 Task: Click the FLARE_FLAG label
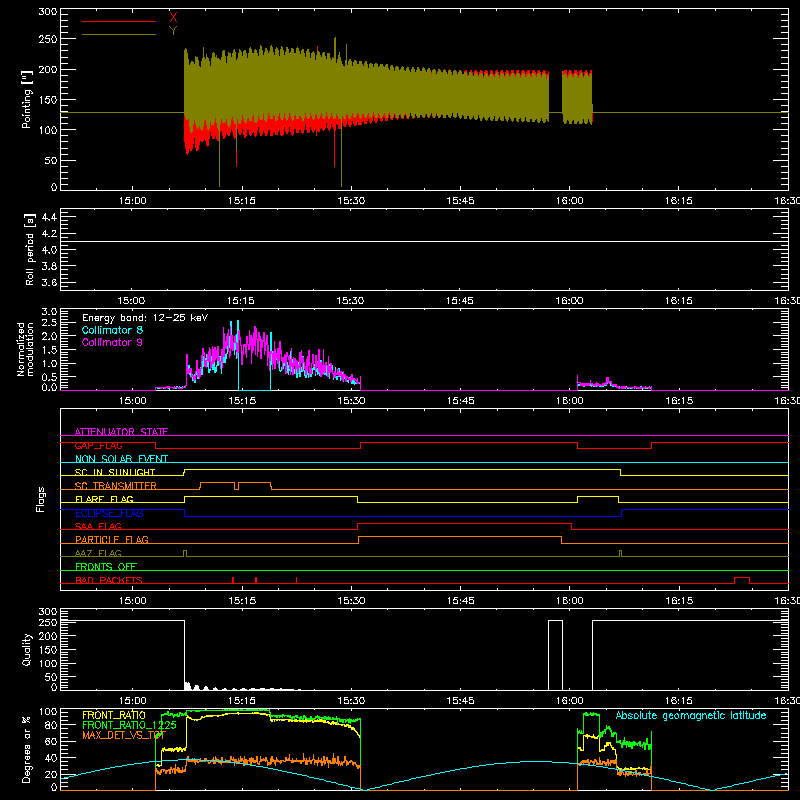coord(104,499)
